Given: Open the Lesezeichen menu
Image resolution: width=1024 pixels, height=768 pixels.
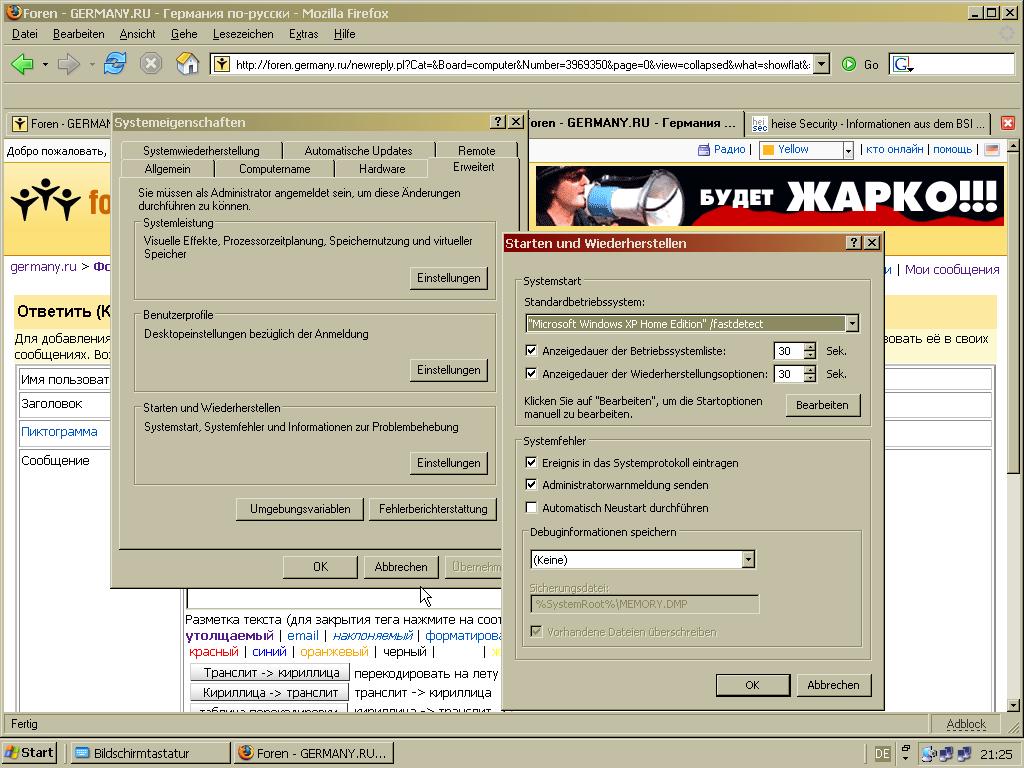Looking at the screenshot, I should click(243, 34).
